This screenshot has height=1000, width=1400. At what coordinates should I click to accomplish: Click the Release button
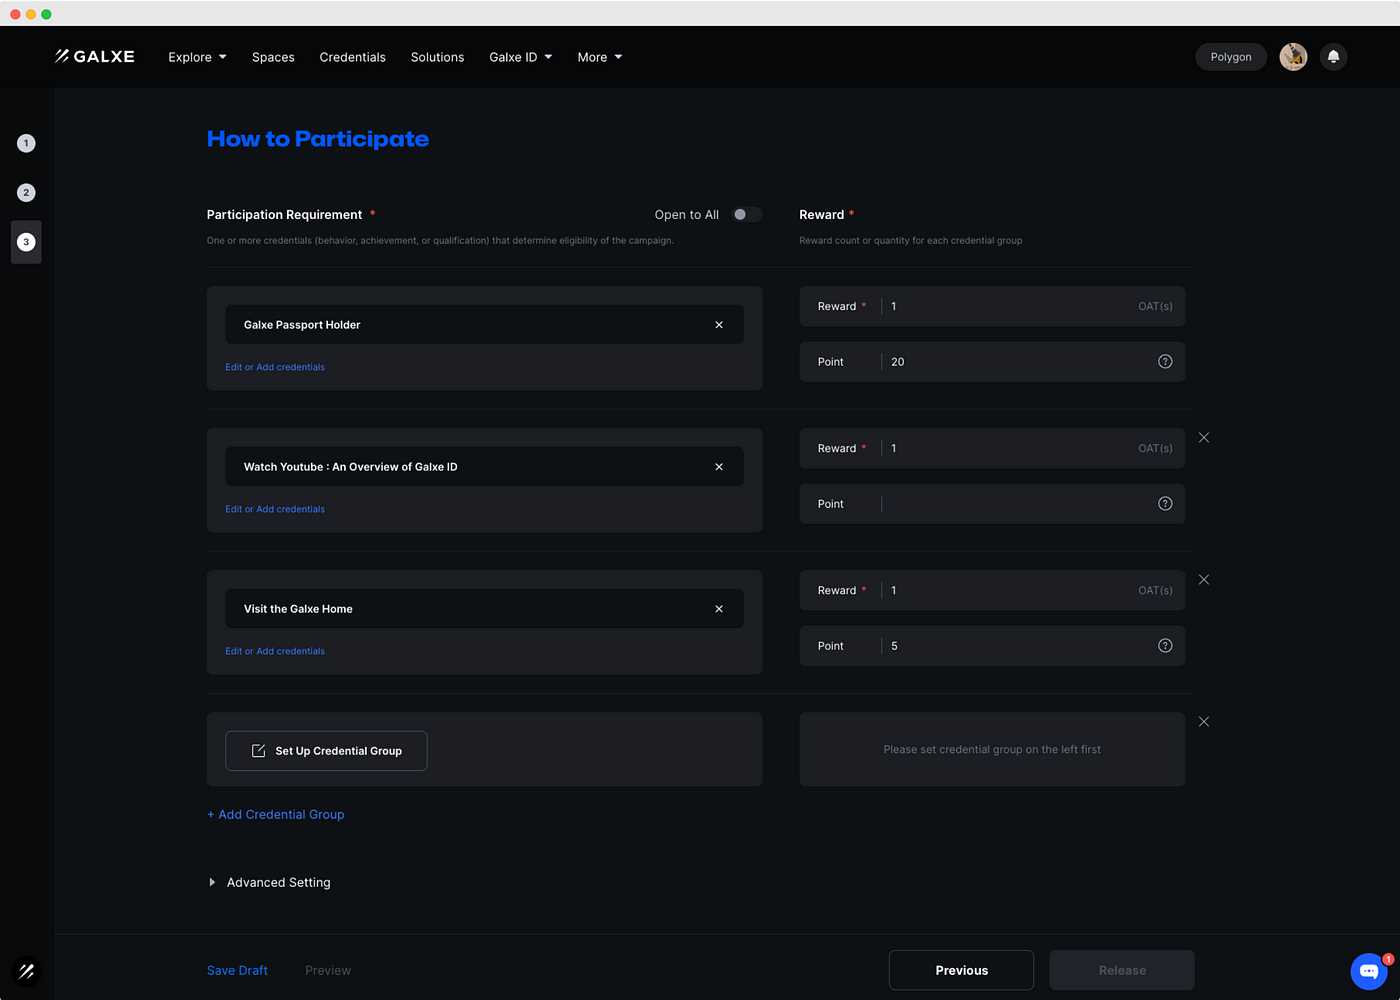[x=1122, y=970]
